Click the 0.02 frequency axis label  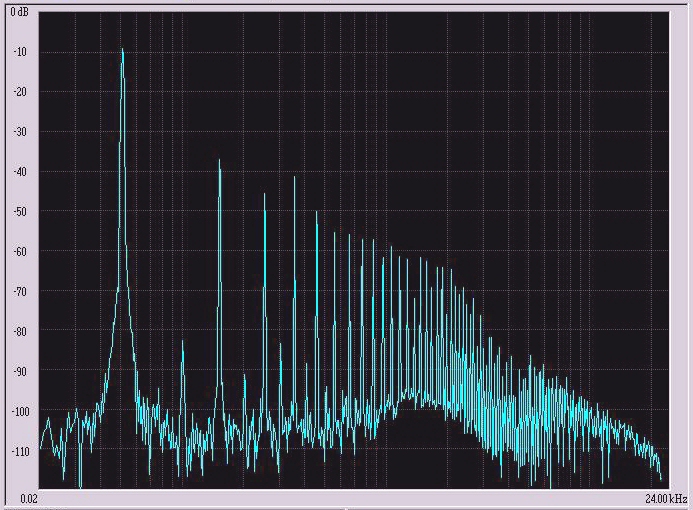(x=29, y=499)
